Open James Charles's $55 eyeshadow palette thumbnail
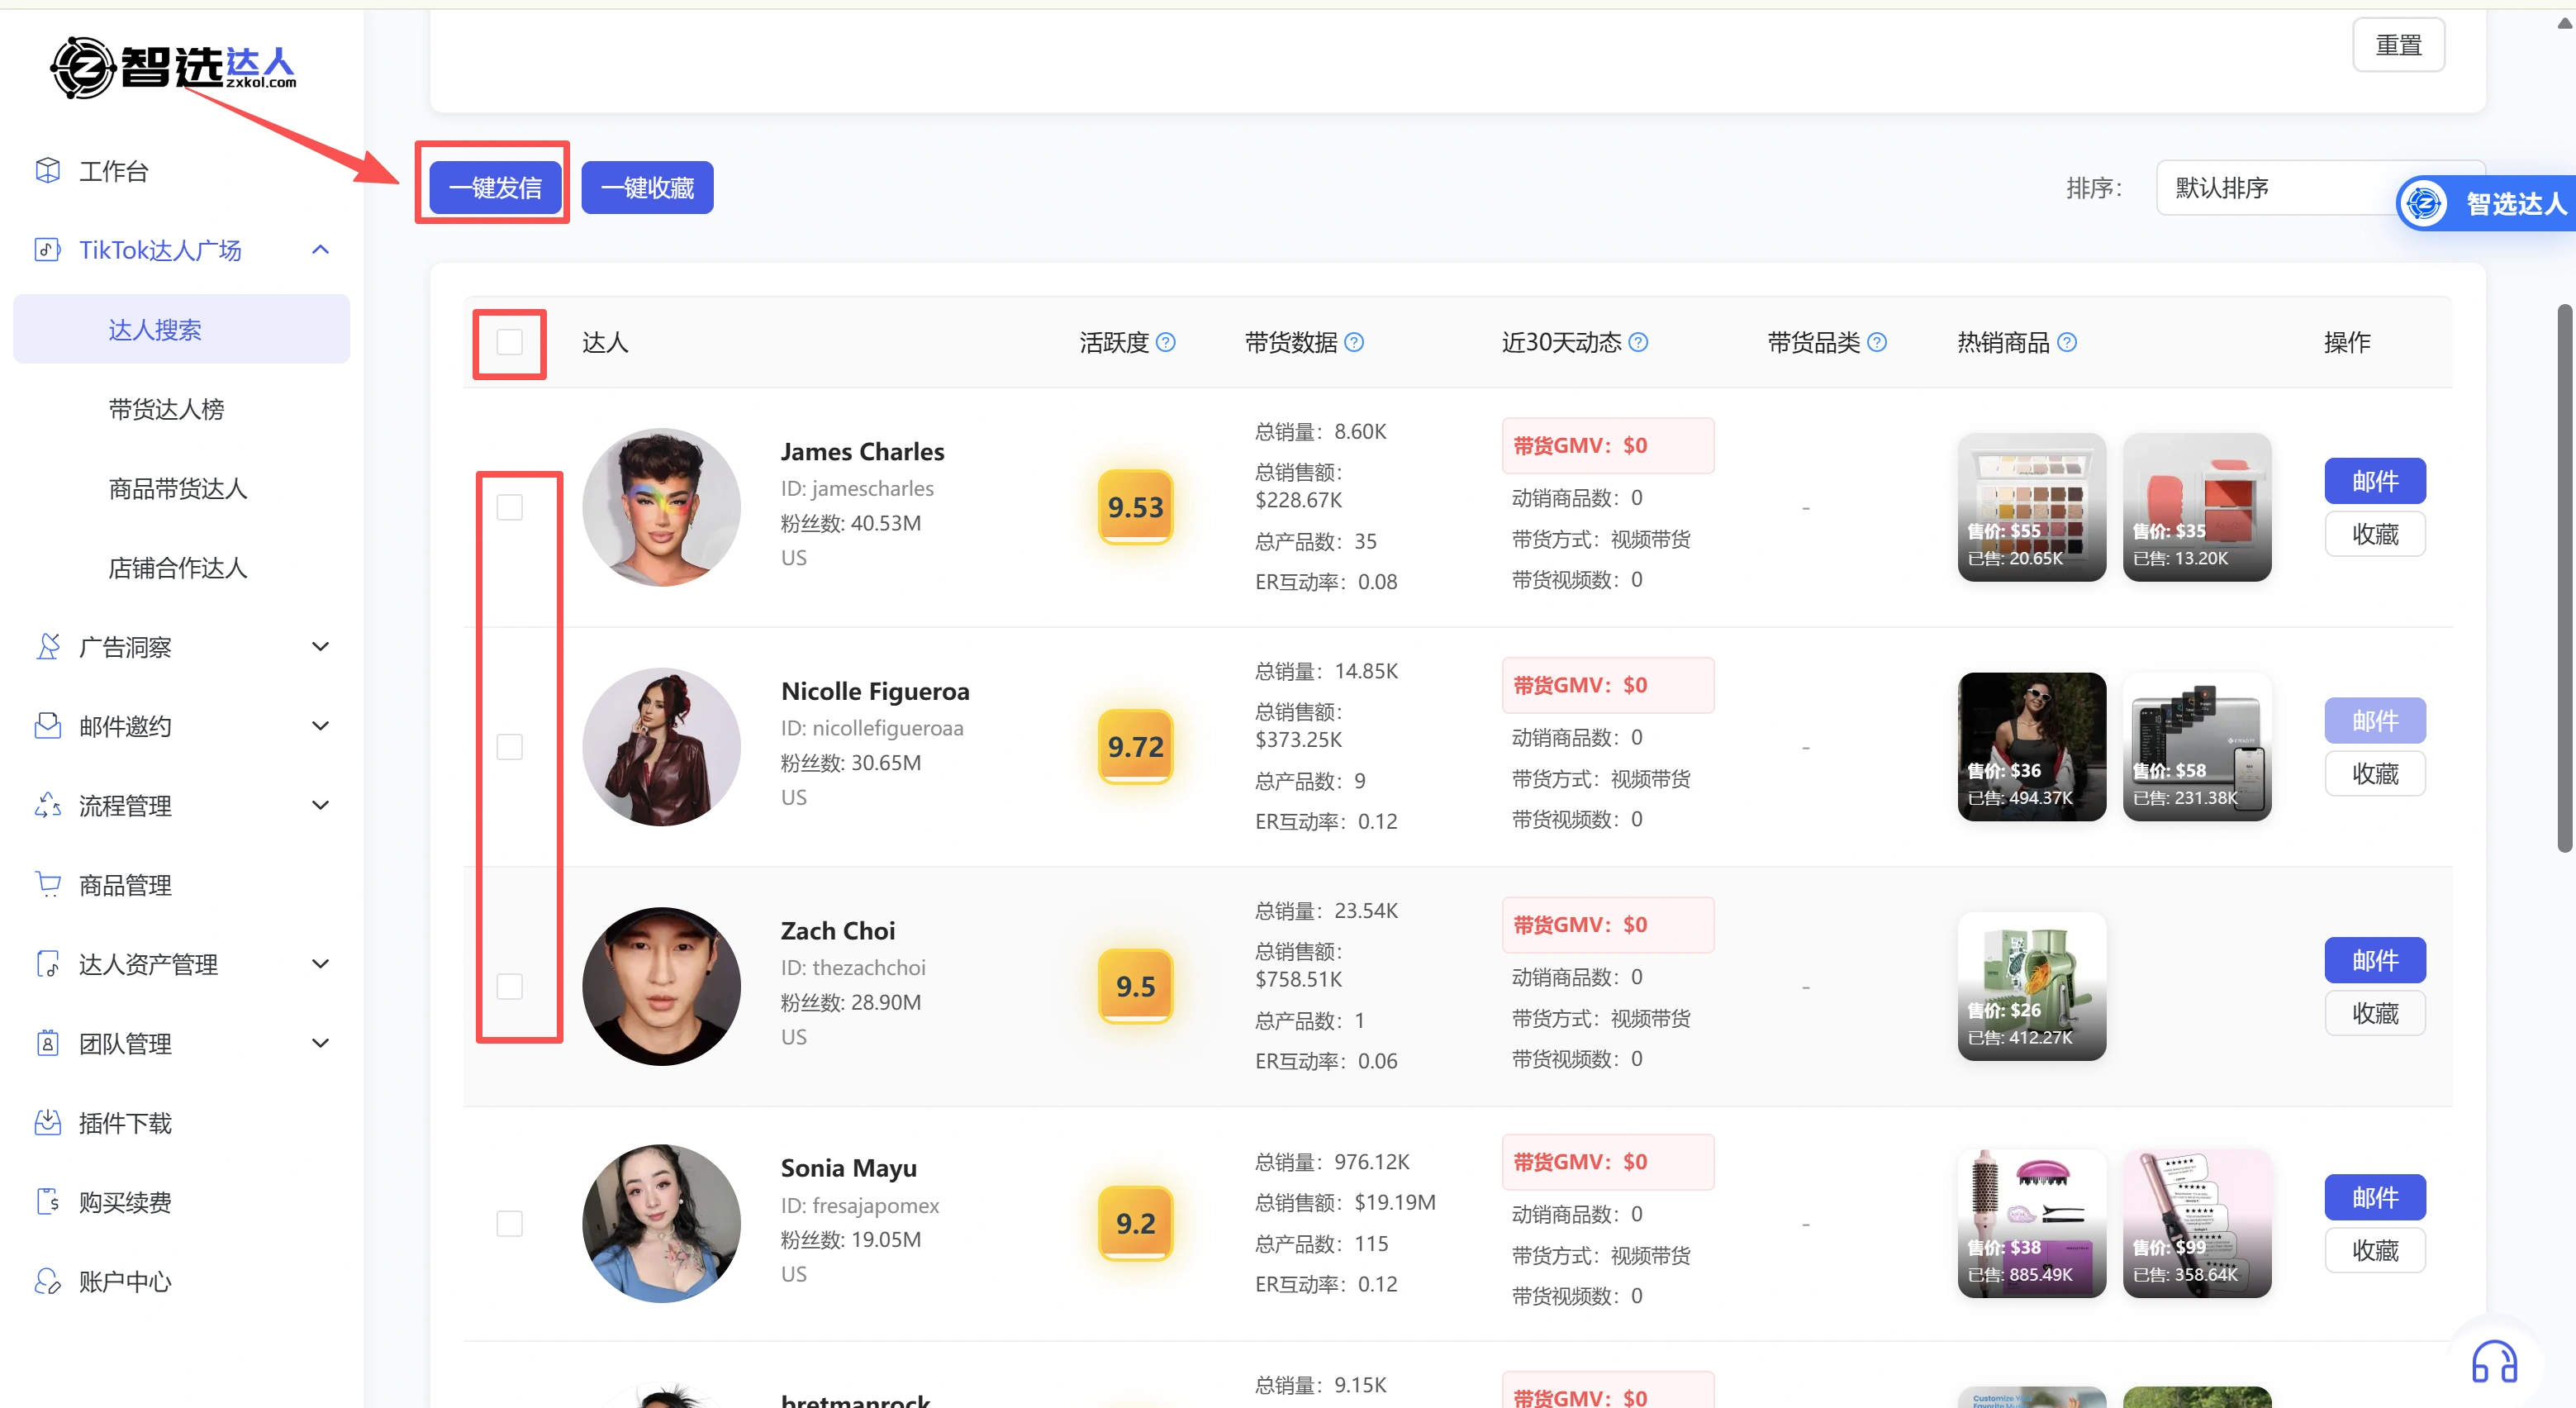The image size is (2576, 1408). pyautogui.click(x=2031, y=507)
